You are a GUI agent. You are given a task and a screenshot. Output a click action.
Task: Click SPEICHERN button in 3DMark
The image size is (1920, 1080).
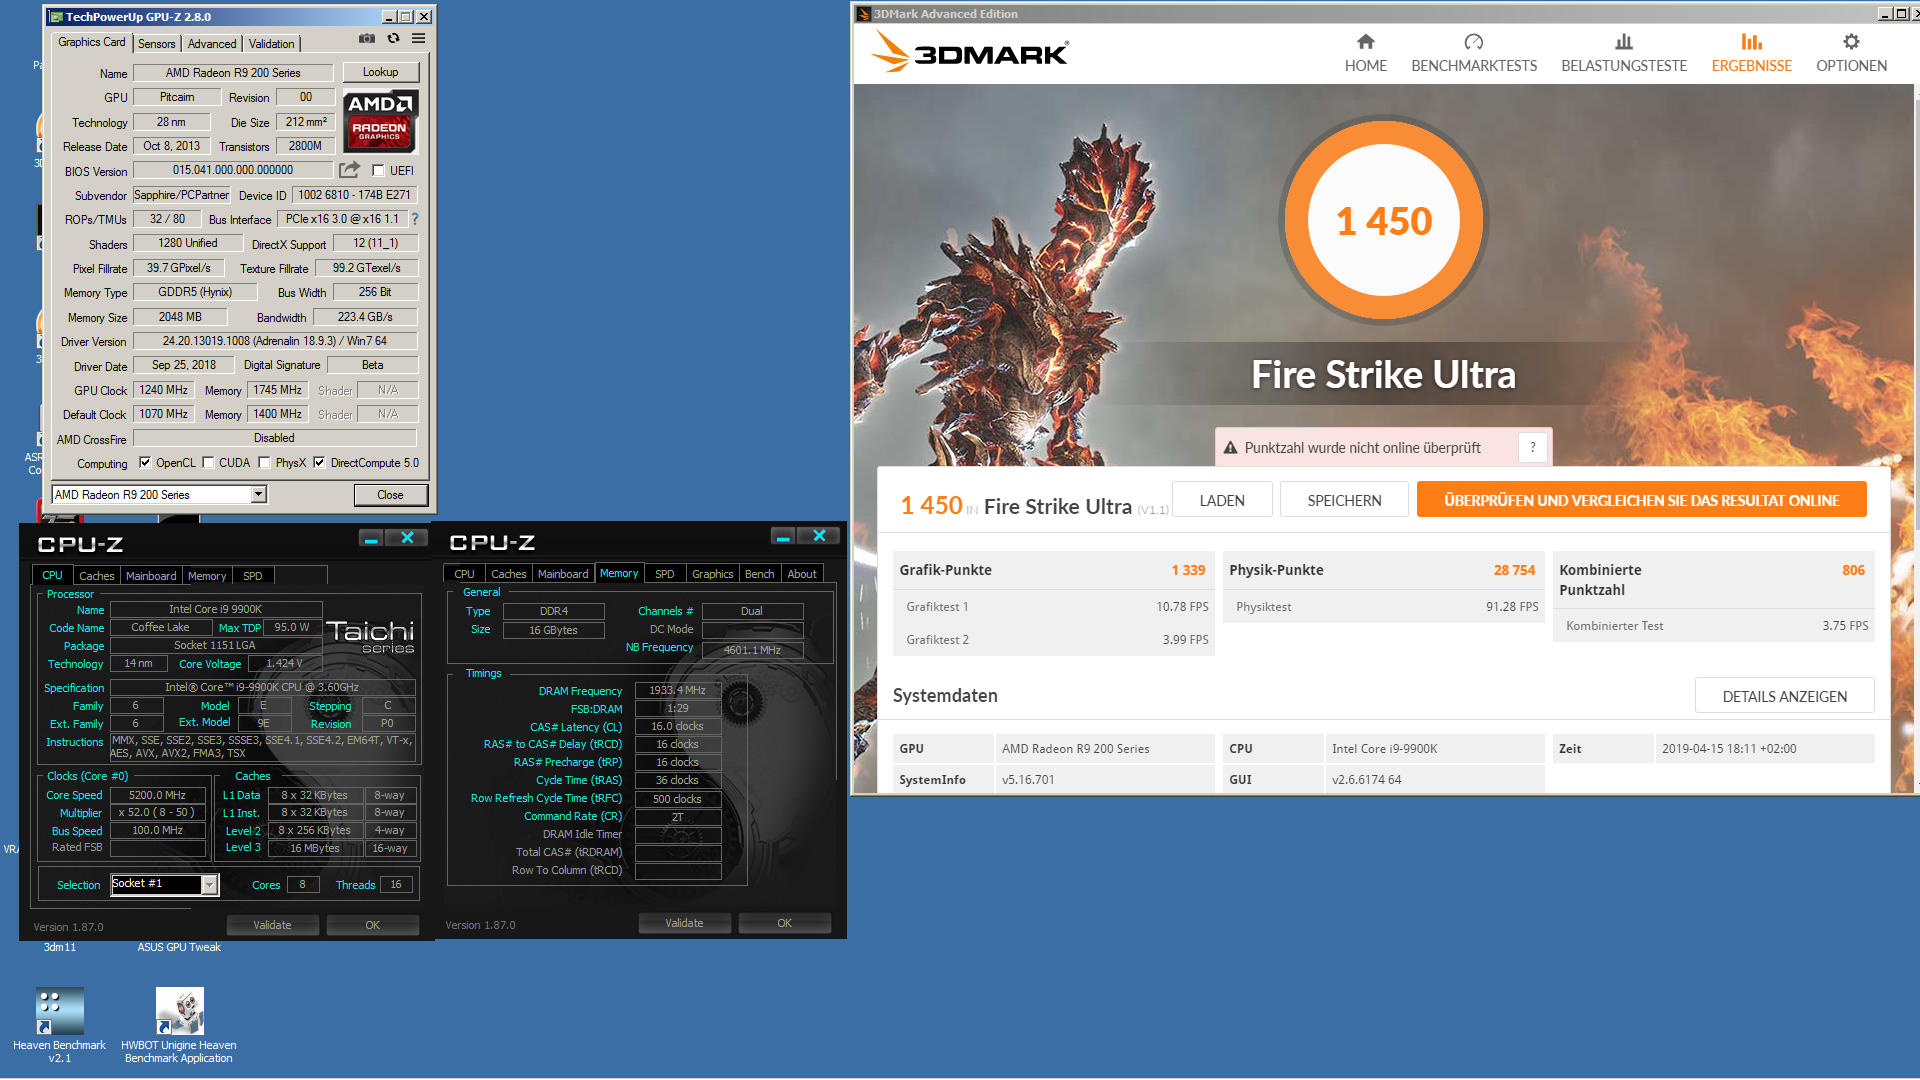(x=1344, y=500)
